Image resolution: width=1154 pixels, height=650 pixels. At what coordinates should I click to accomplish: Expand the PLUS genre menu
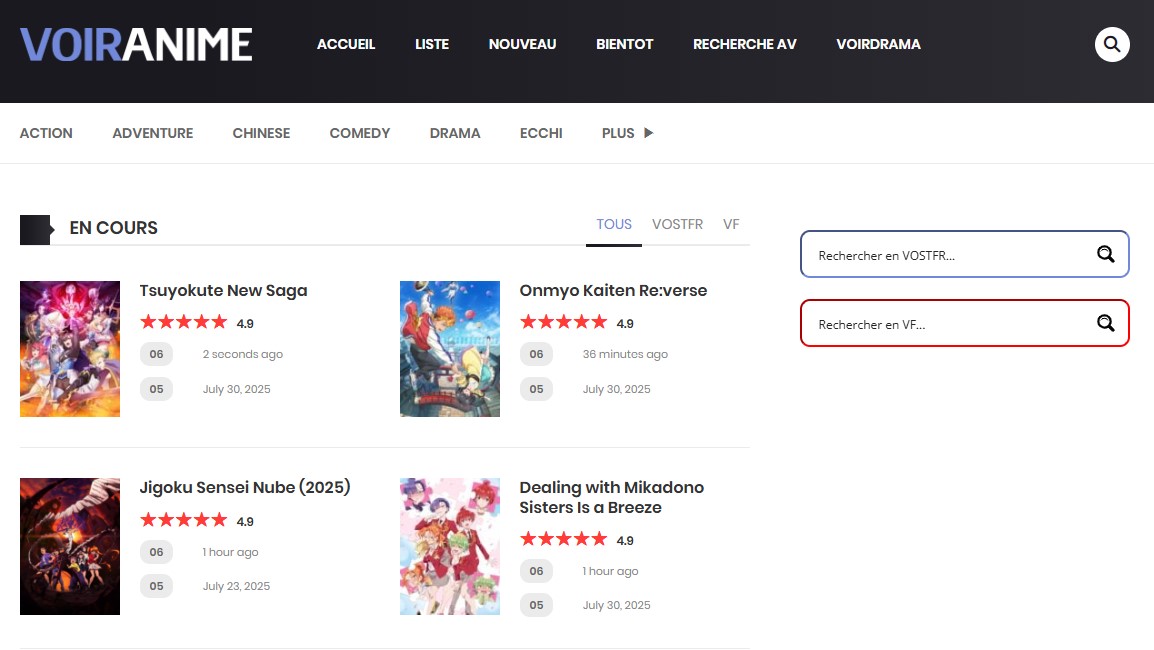pyautogui.click(x=626, y=133)
